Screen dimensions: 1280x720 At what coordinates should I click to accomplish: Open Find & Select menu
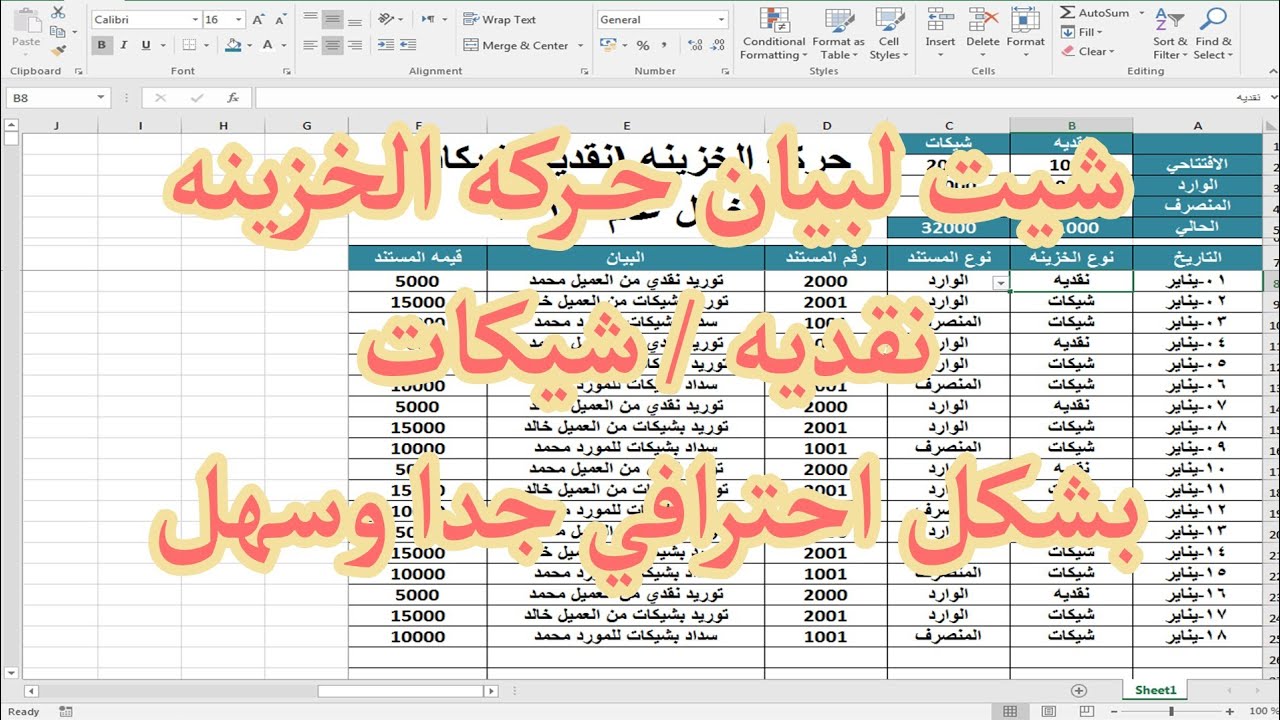tap(1213, 34)
